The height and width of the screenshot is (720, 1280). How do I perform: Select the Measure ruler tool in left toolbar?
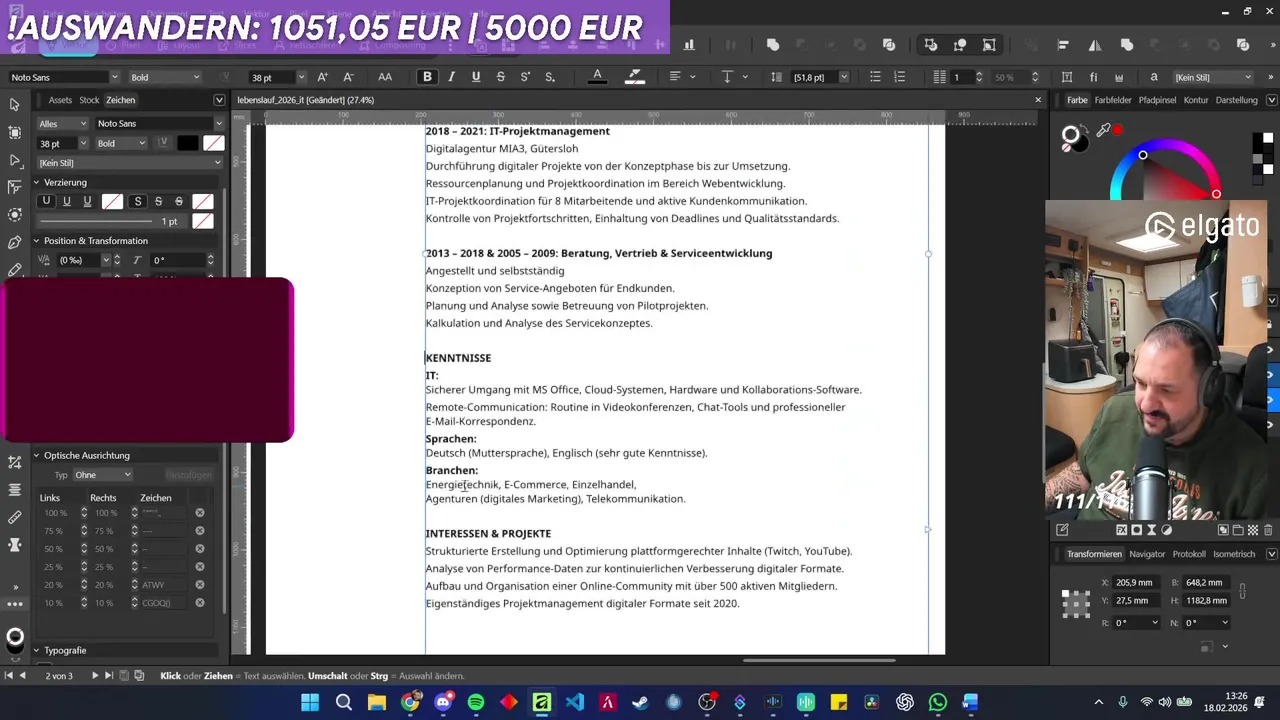click(x=15, y=517)
